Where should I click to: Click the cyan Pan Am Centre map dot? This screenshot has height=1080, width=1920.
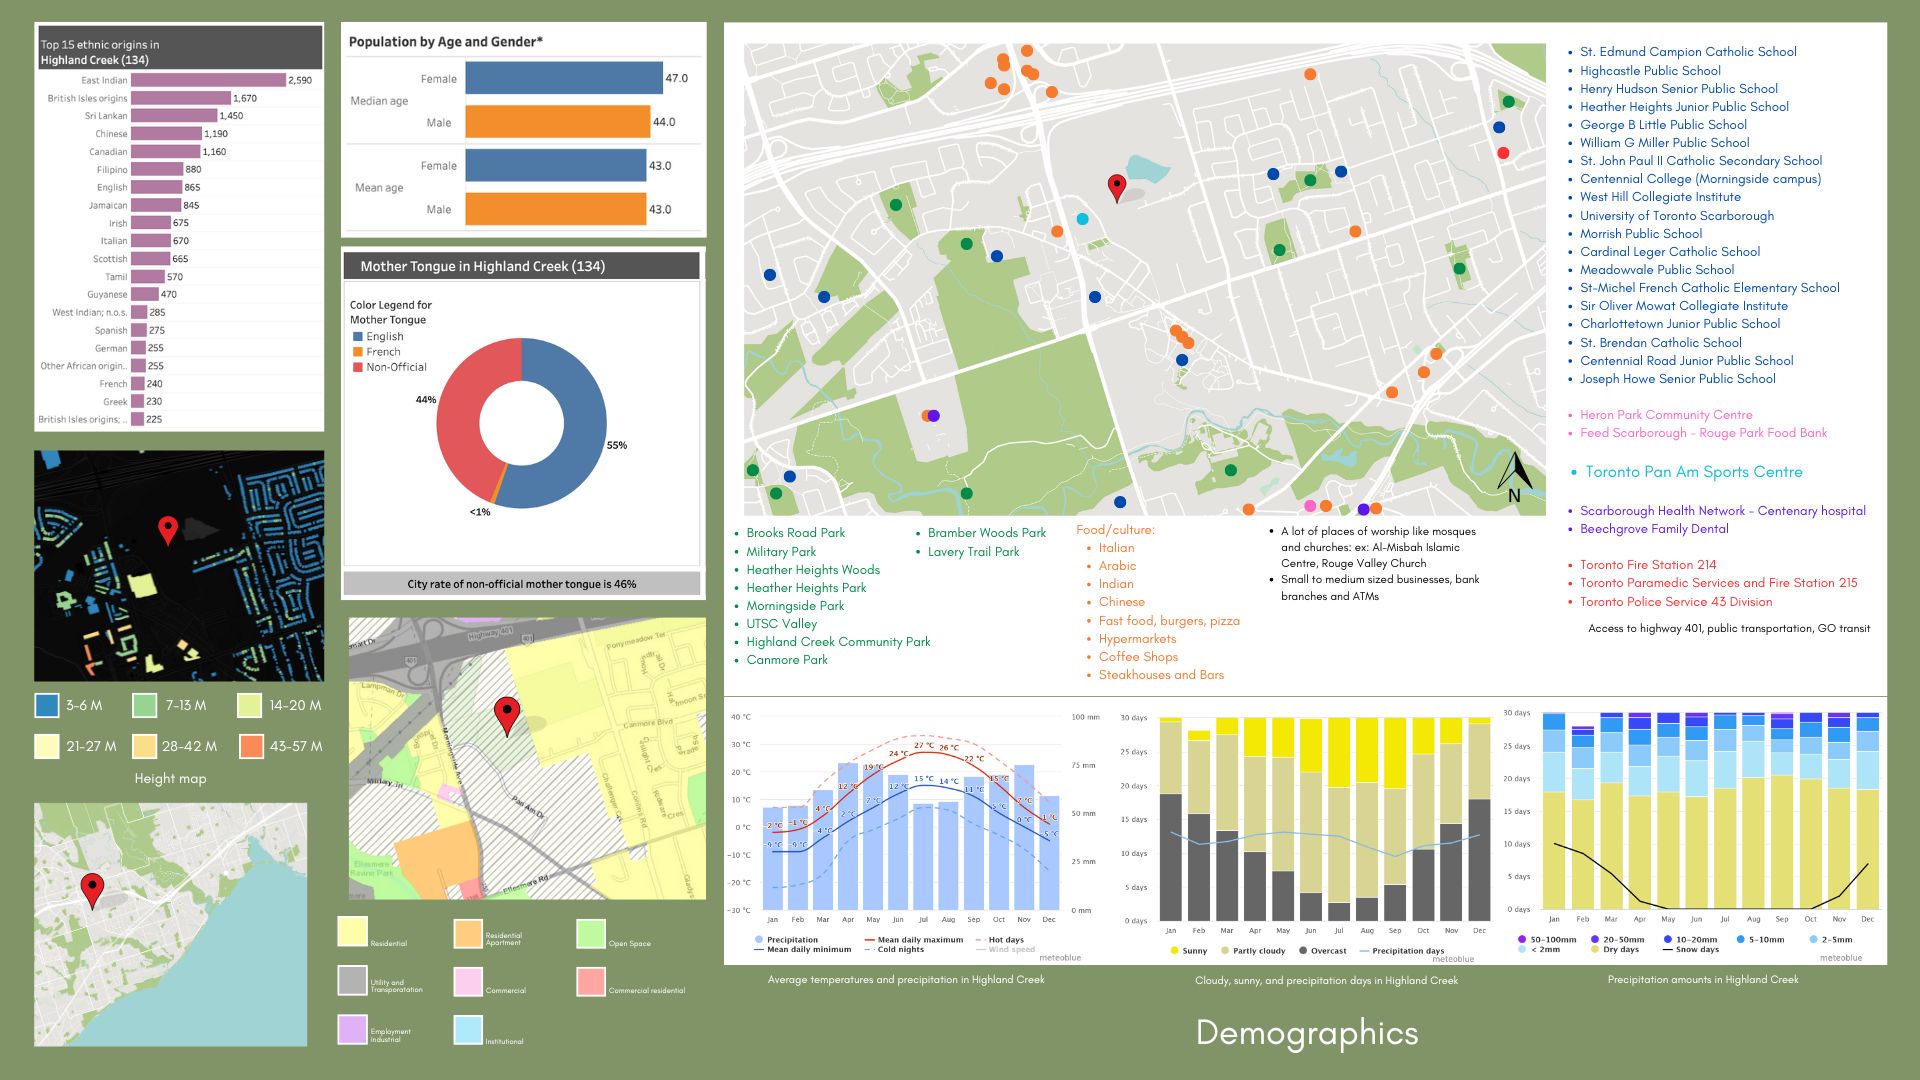coord(1082,219)
